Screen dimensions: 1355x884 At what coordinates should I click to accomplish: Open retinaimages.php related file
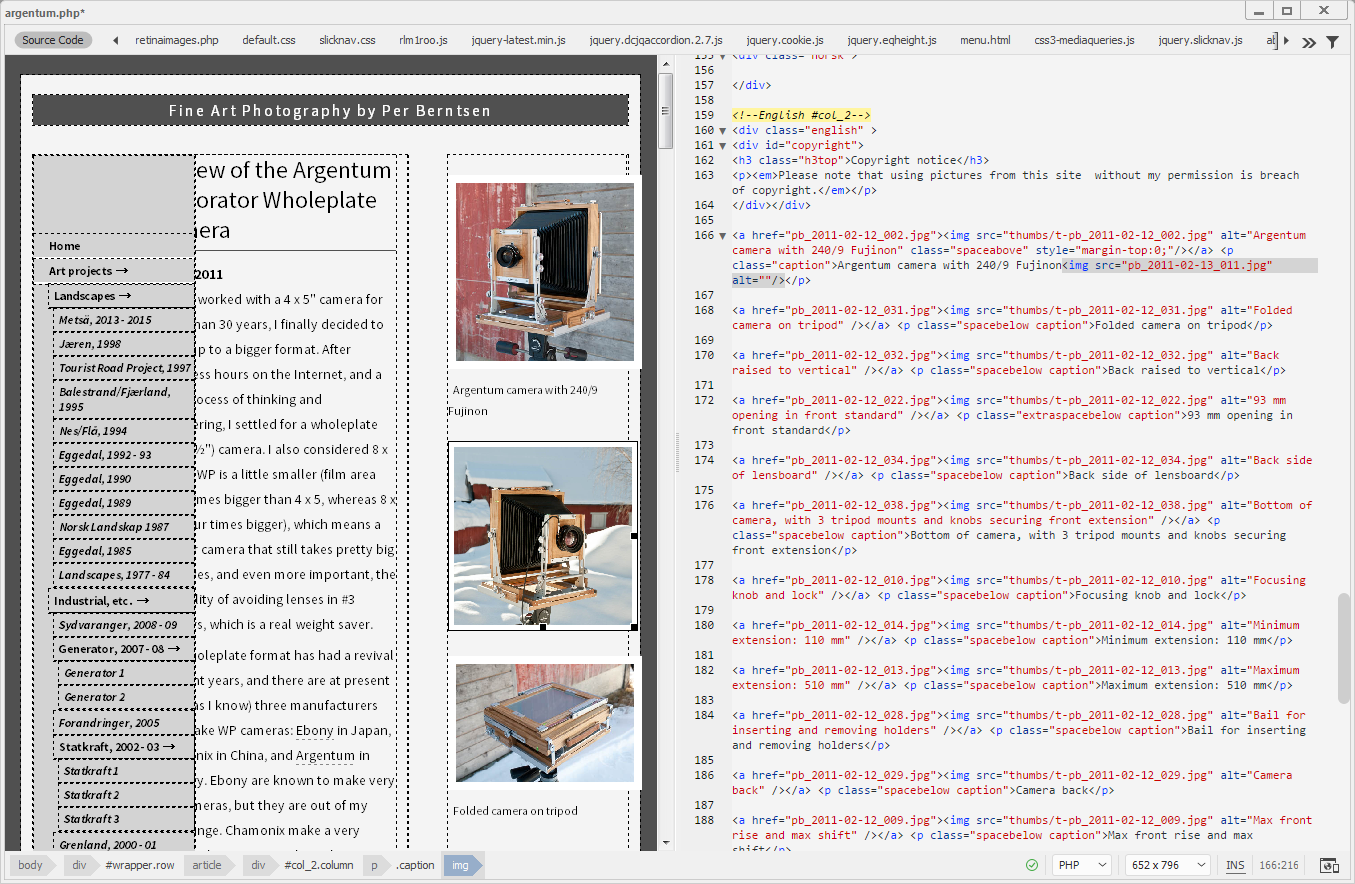pos(177,40)
